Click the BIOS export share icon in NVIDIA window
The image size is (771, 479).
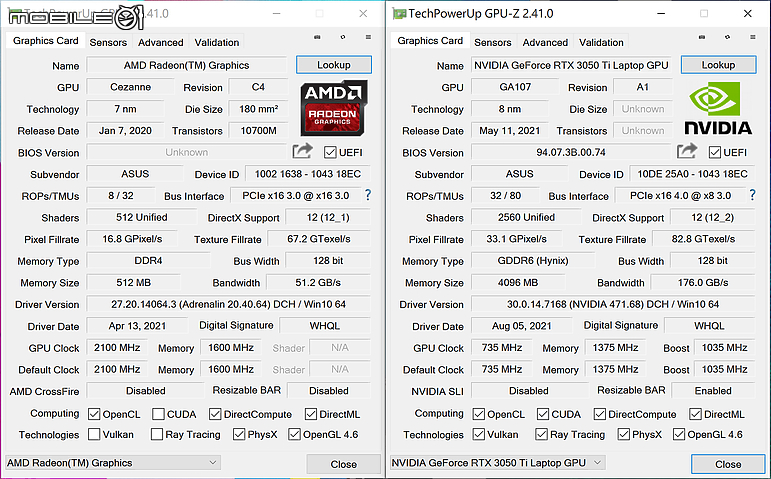[687, 150]
